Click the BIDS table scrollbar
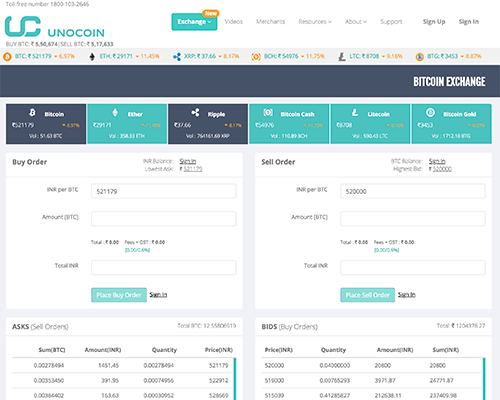This screenshot has height=400, width=500. [484, 379]
